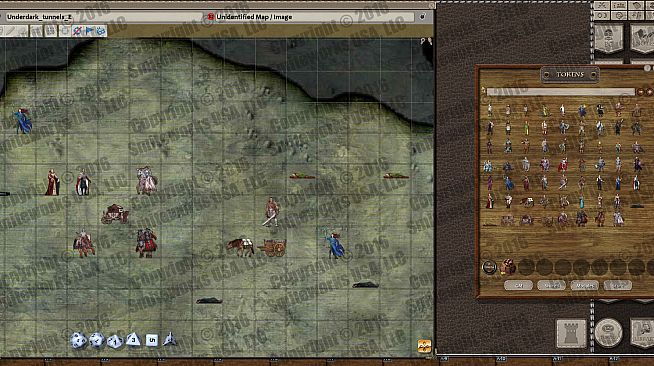Viewport: 654px width, 366px height.
Task: Click the Tokens panel title
Action: (570, 75)
